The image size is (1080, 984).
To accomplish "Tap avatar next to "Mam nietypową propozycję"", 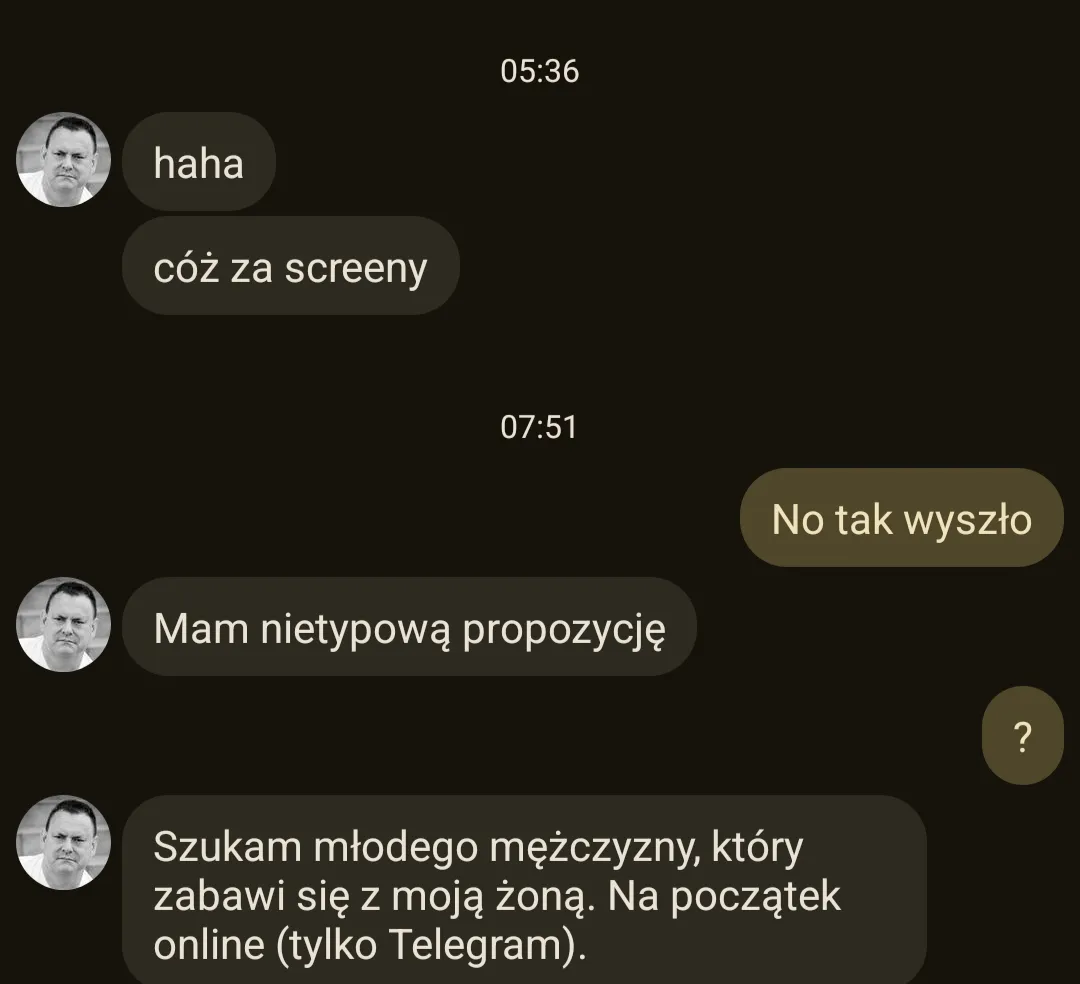I will click(63, 625).
